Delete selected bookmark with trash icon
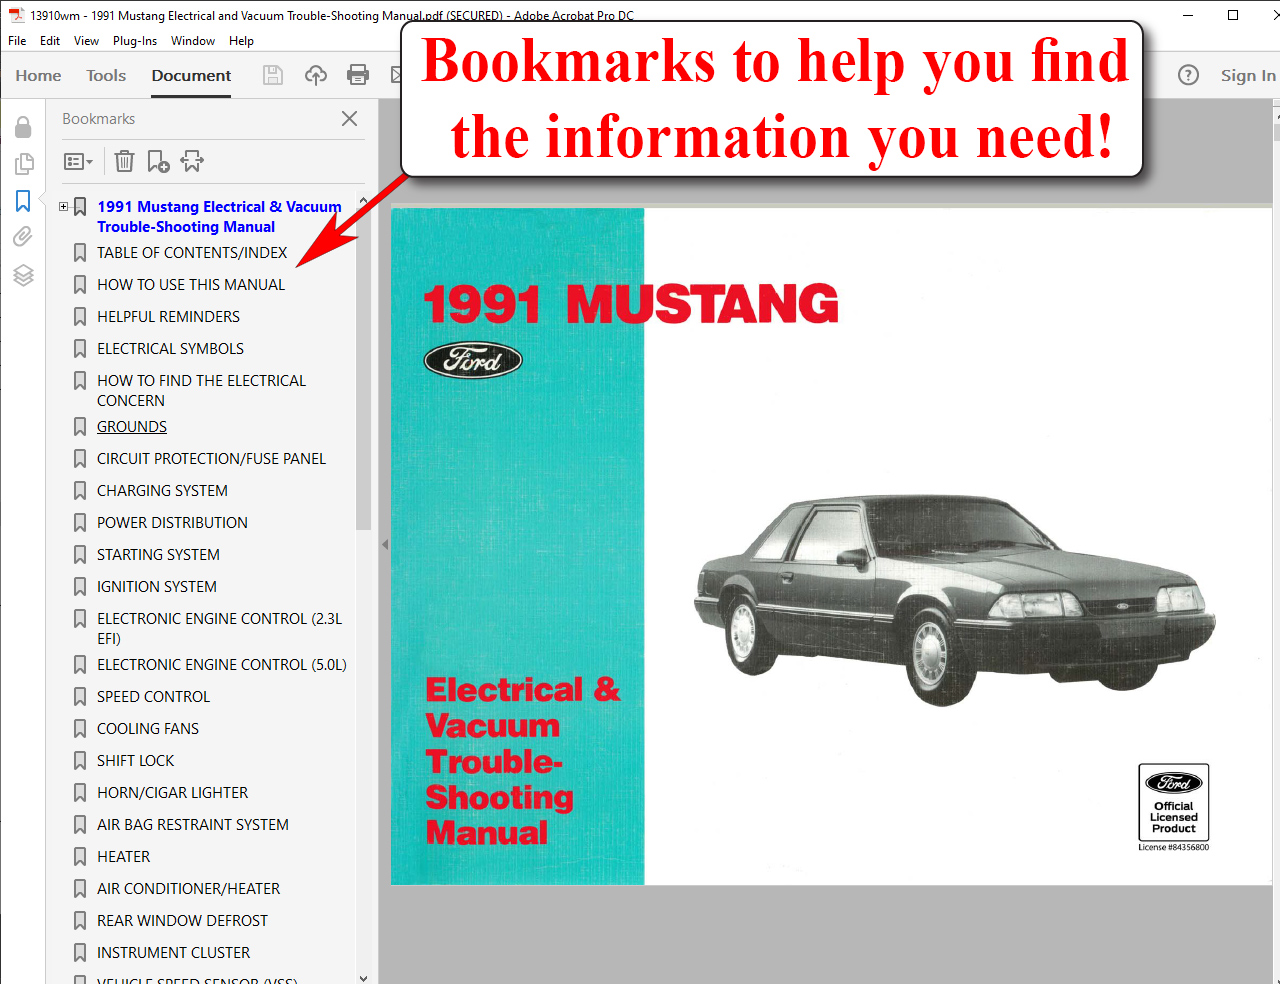The width and height of the screenshot is (1280, 984). tap(124, 161)
